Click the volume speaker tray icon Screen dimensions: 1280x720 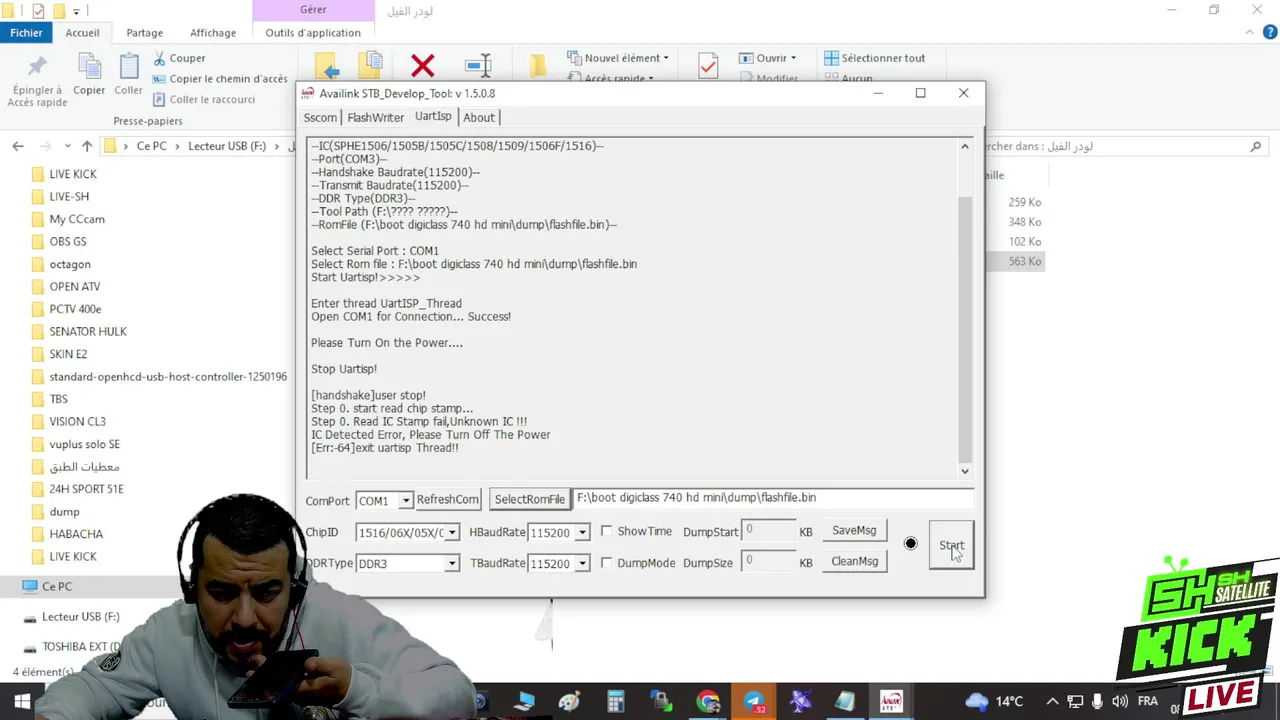click(1119, 702)
